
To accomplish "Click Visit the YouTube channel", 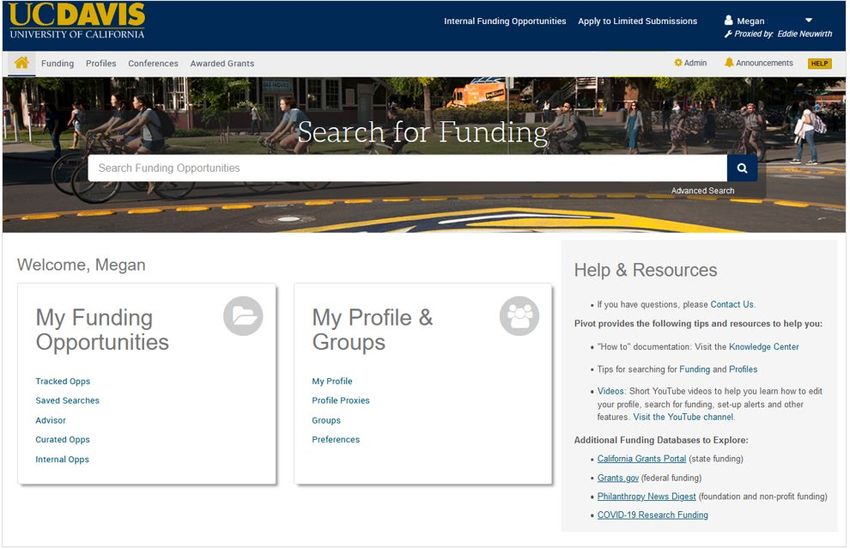I will tap(685, 418).
